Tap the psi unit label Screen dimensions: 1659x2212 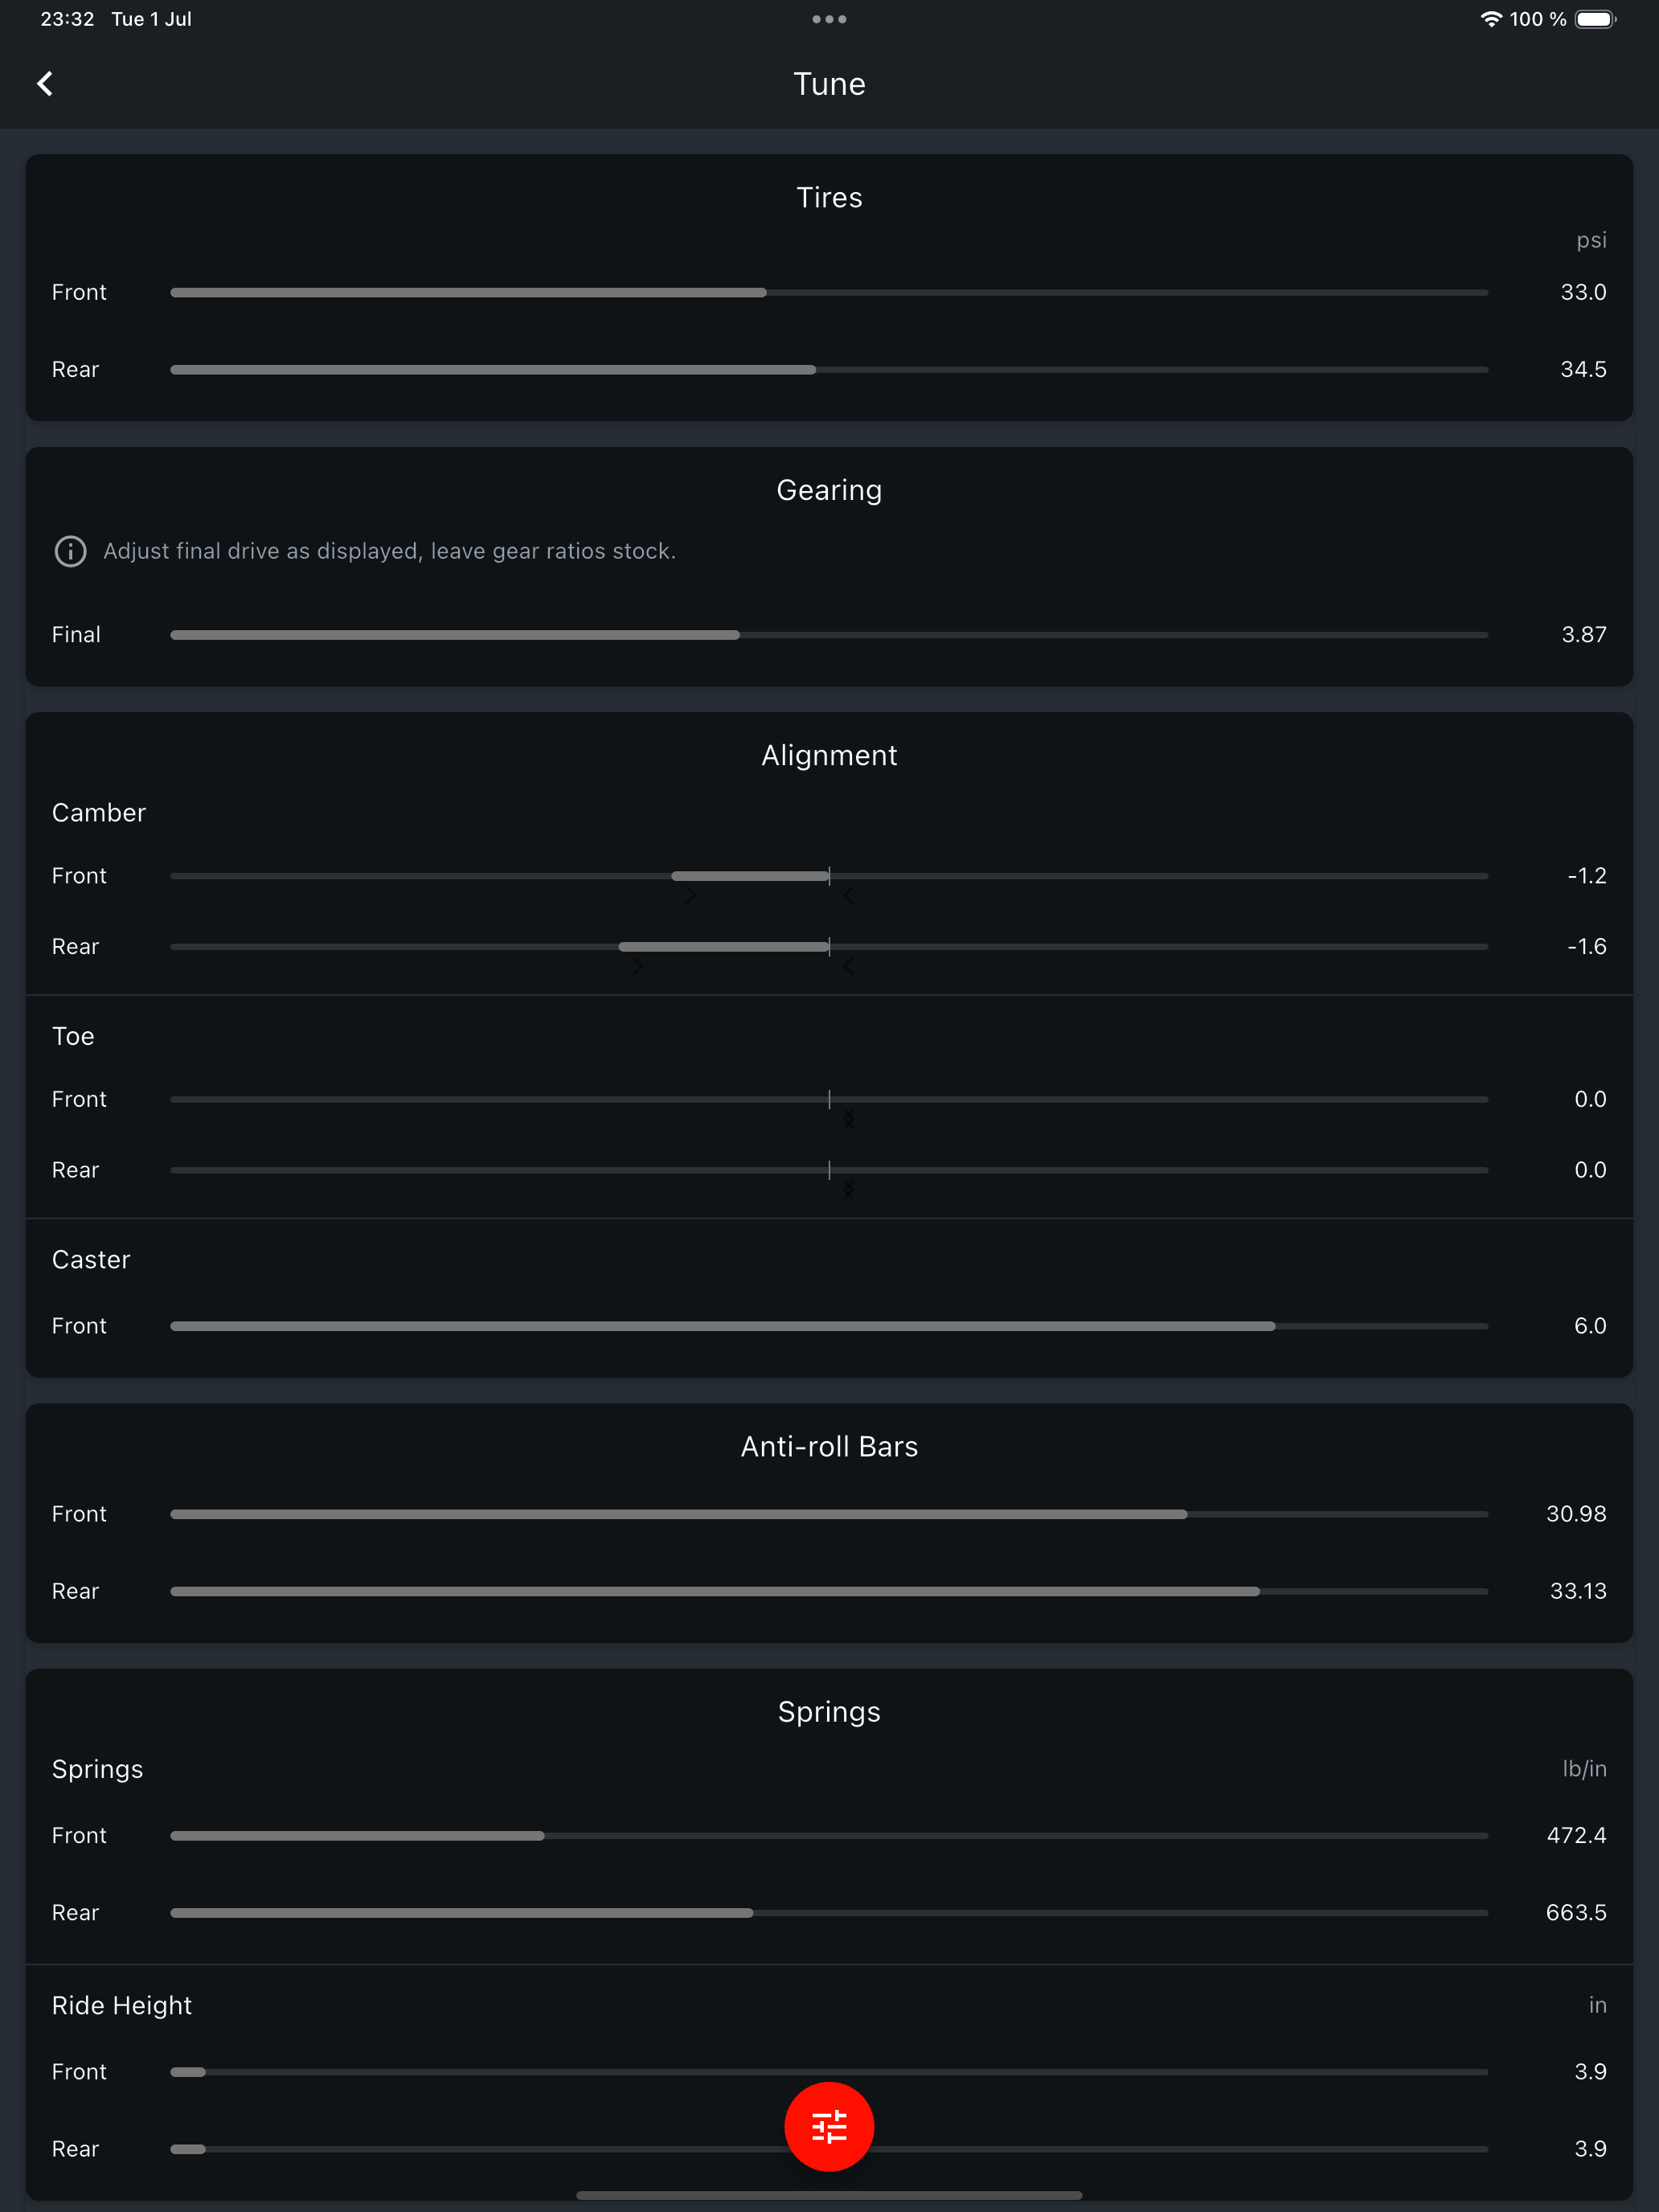(1591, 241)
